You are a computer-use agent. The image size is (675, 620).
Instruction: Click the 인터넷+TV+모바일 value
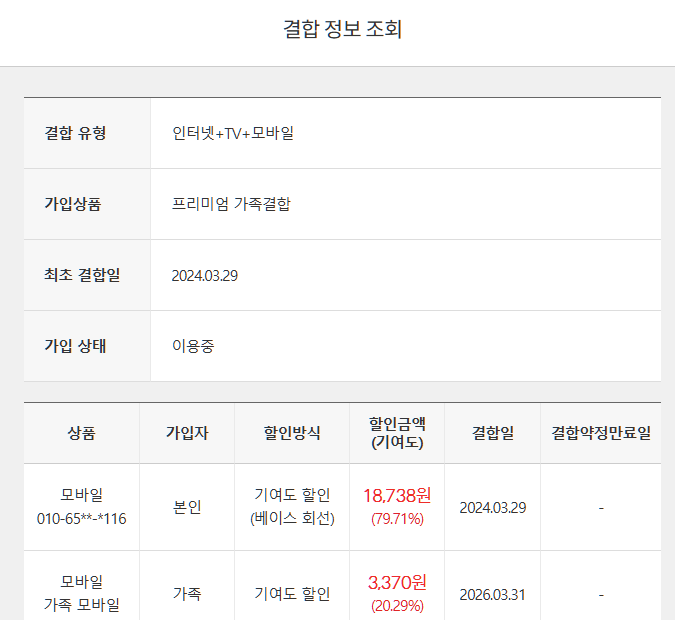tap(233, 133)
